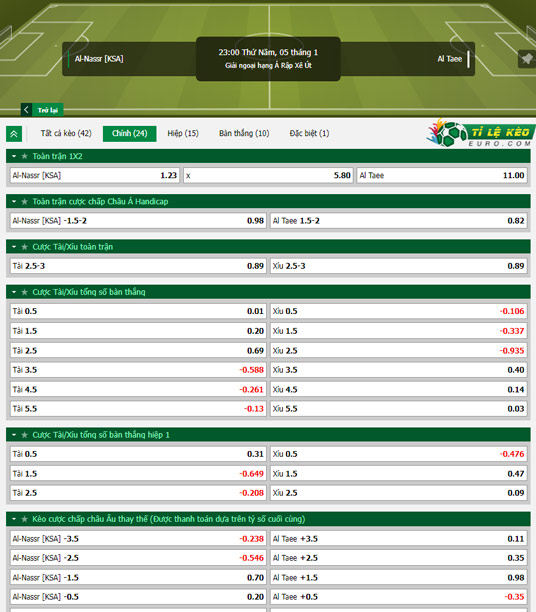Pick Al-Nassr -3.5 at -0.238
The width and height of the screenshot is (536, 612).
(x=138, y=539)
